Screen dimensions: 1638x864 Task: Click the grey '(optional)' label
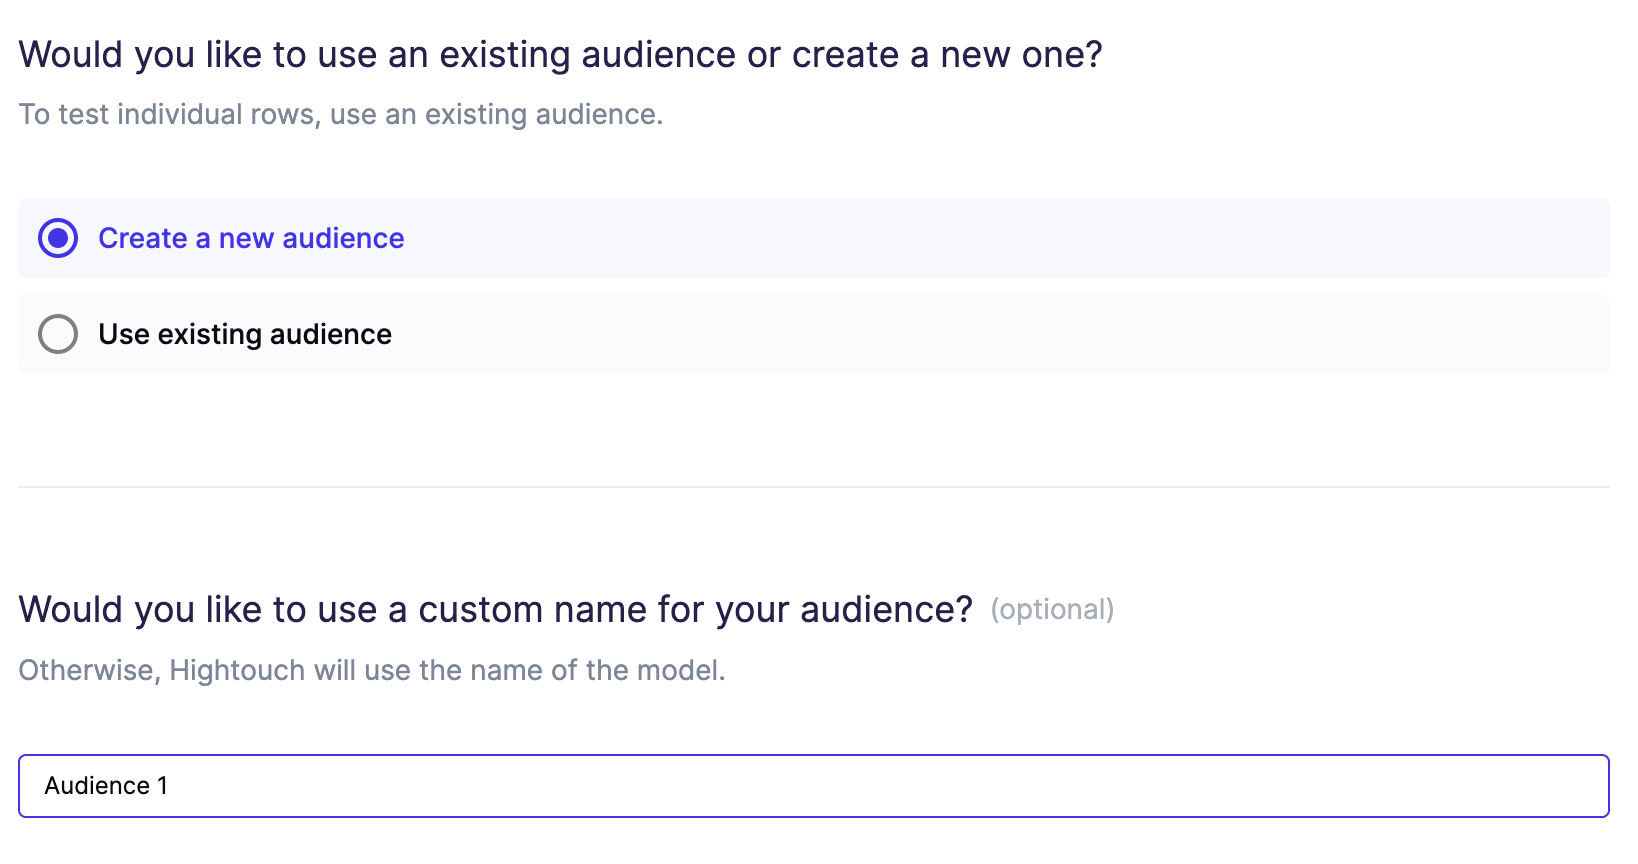coord(1052,610)
